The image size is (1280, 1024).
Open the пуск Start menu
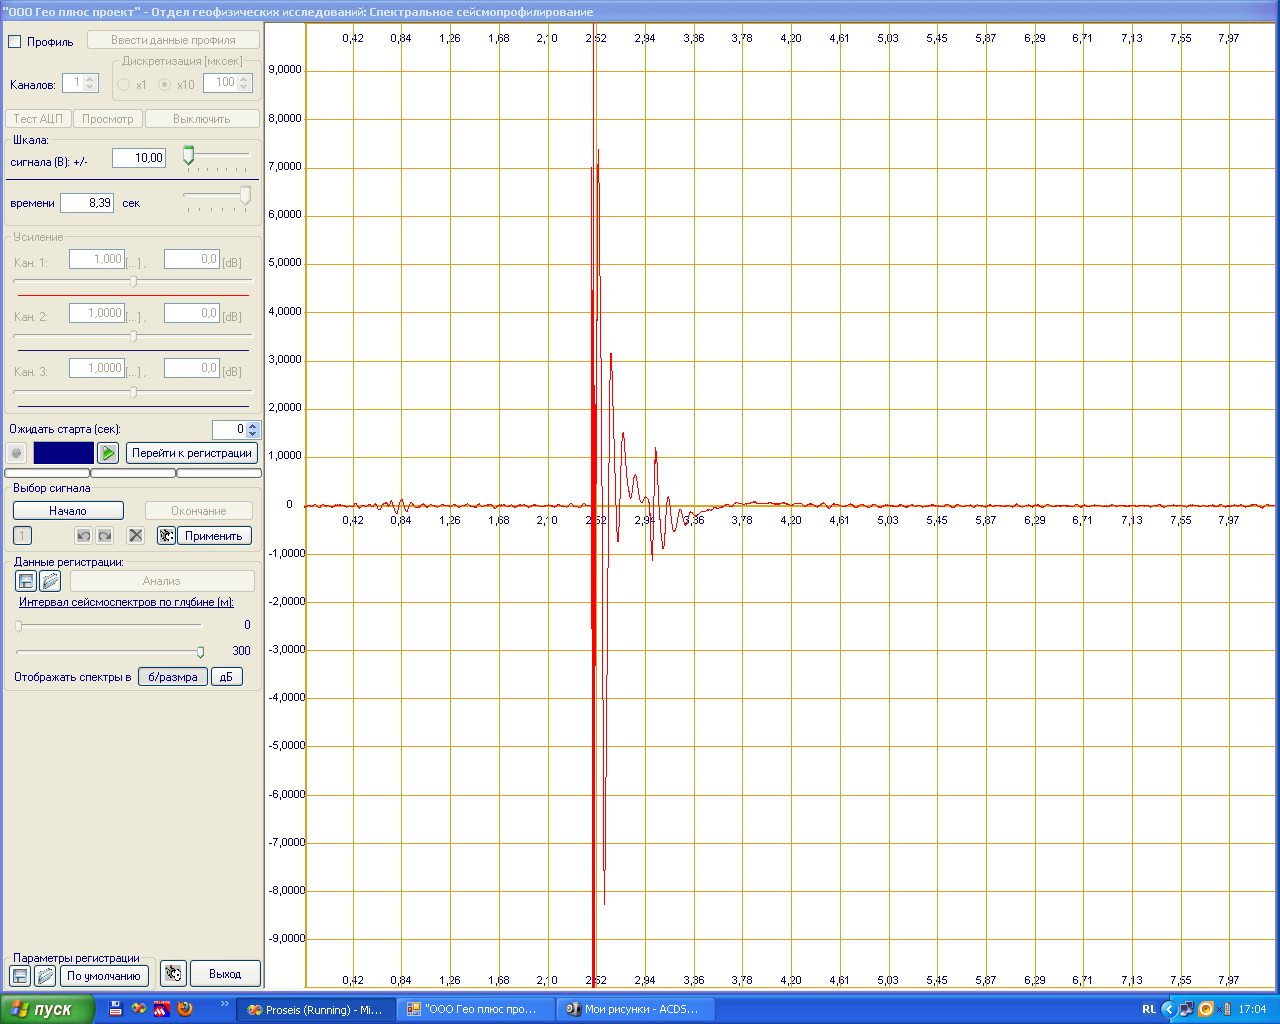pyautogui.click(x=47, y=1009)
